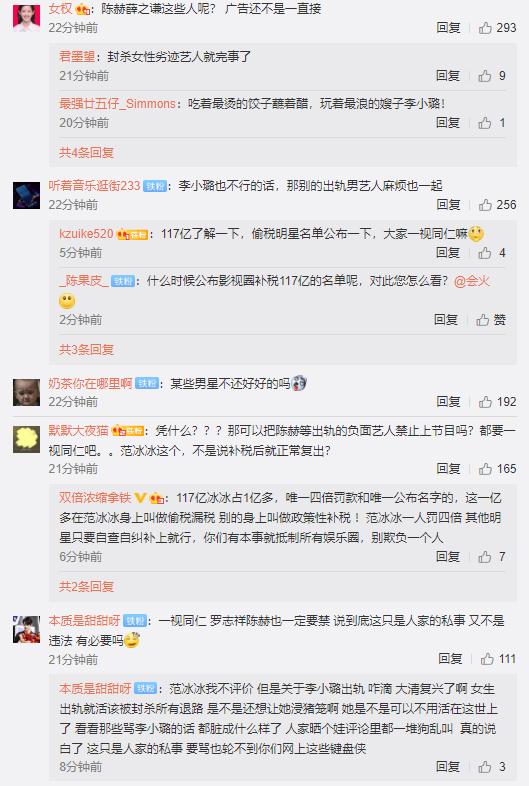Viewport: 529px width, 786px height.
Task: Click thumbs-up 赞 on _陈果皮_'s reply
Action: point(490,320)
